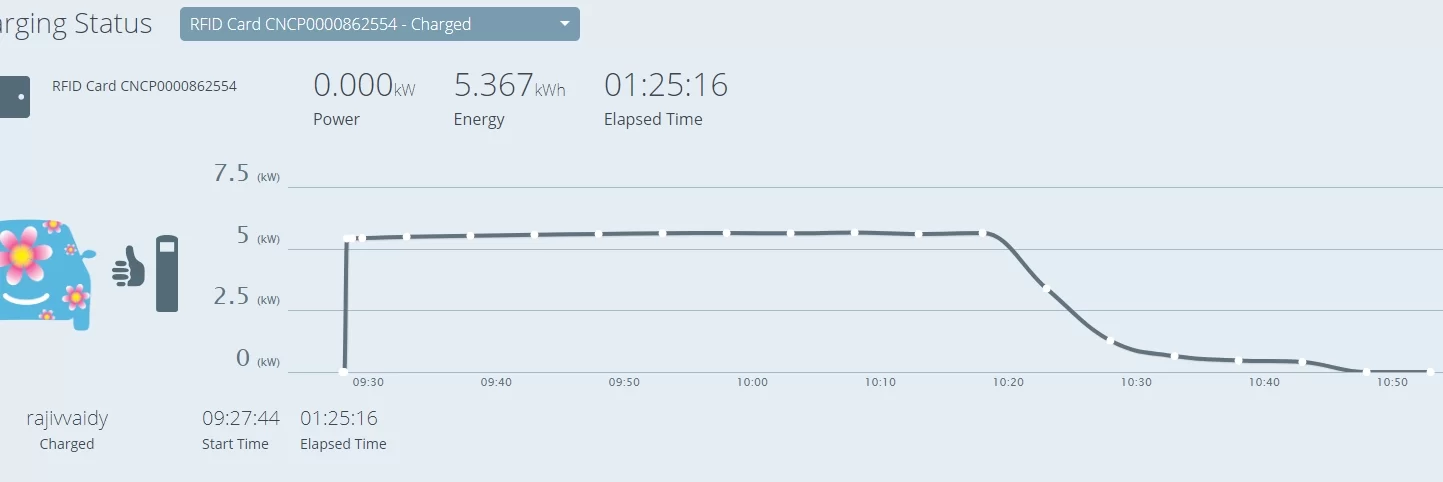Select the RFID Card CNCP0000862554 label
This screenshot has height=482, width=1443.
[144, 86]
